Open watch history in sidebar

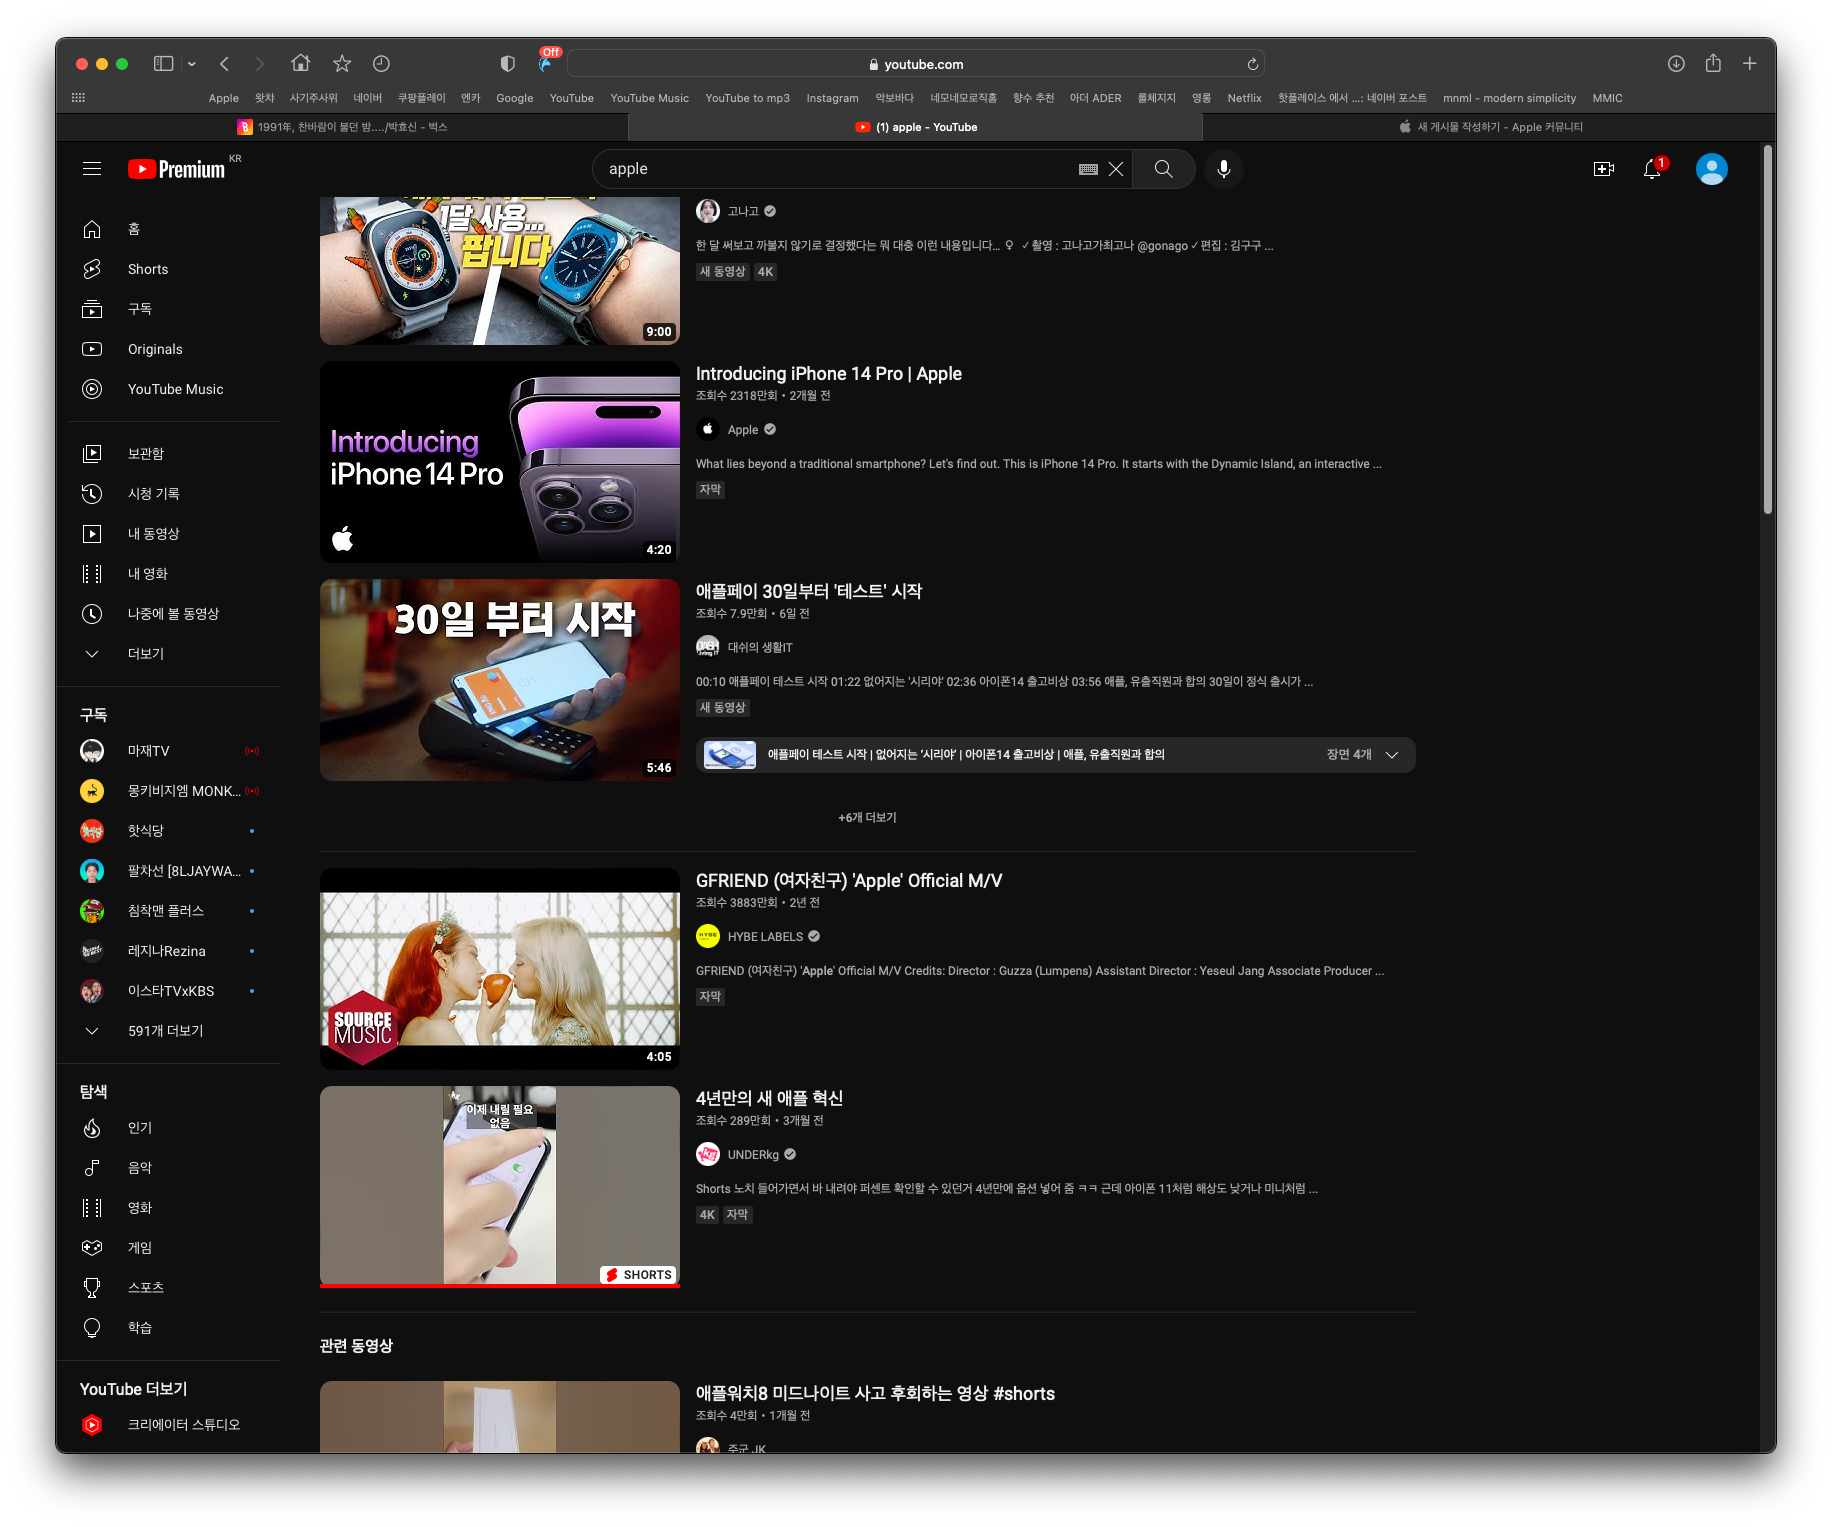point(153,493)
